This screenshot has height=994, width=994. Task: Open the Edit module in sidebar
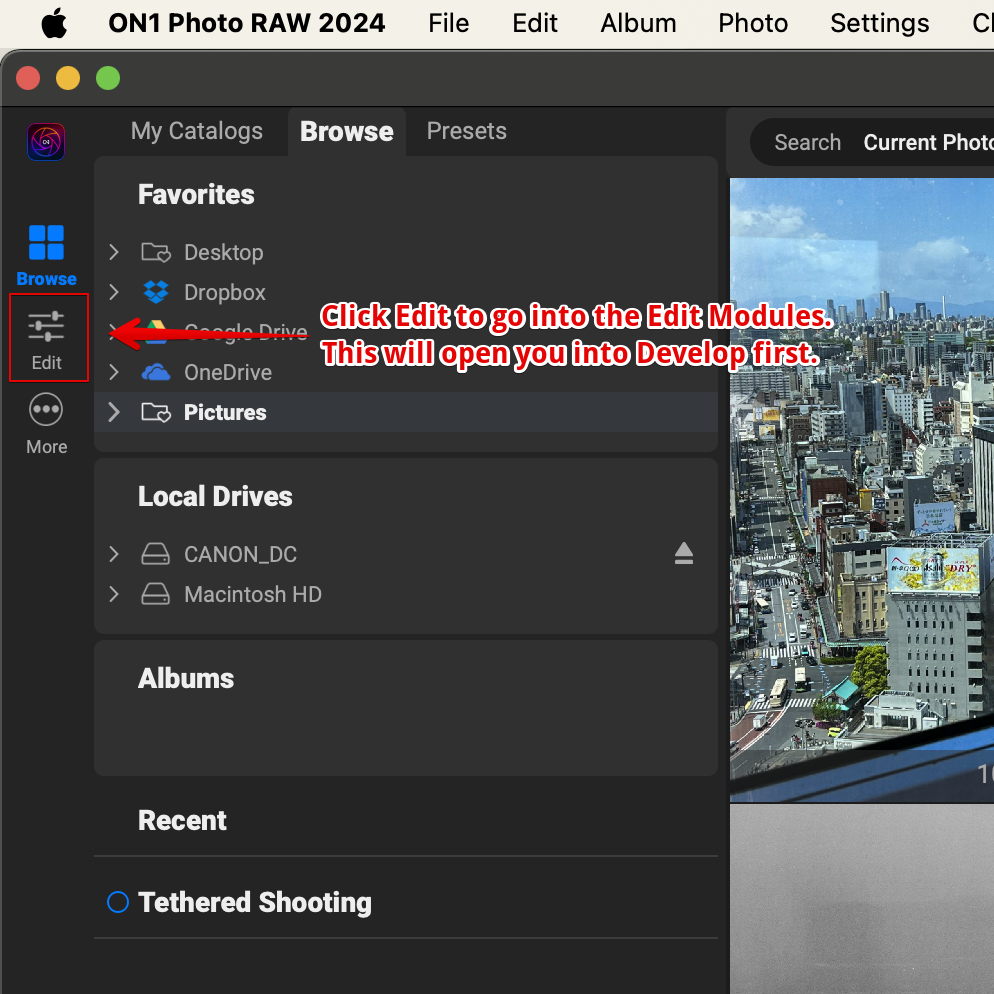47,337
